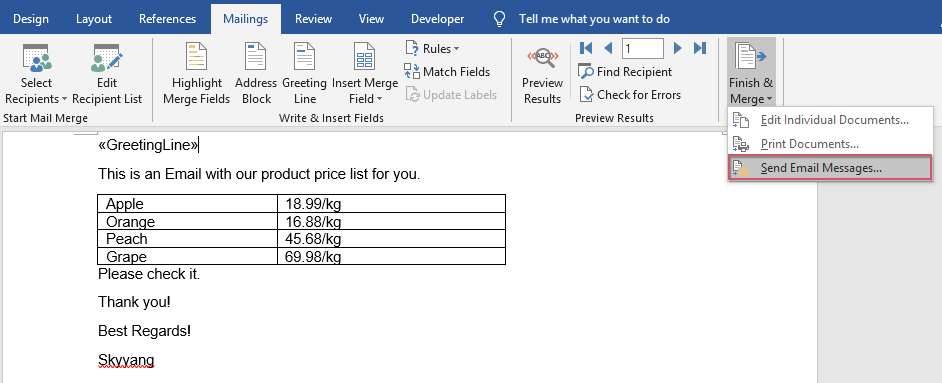Switch to the Design tab
This screenshot has width=942, height=383.
point(31,19)
